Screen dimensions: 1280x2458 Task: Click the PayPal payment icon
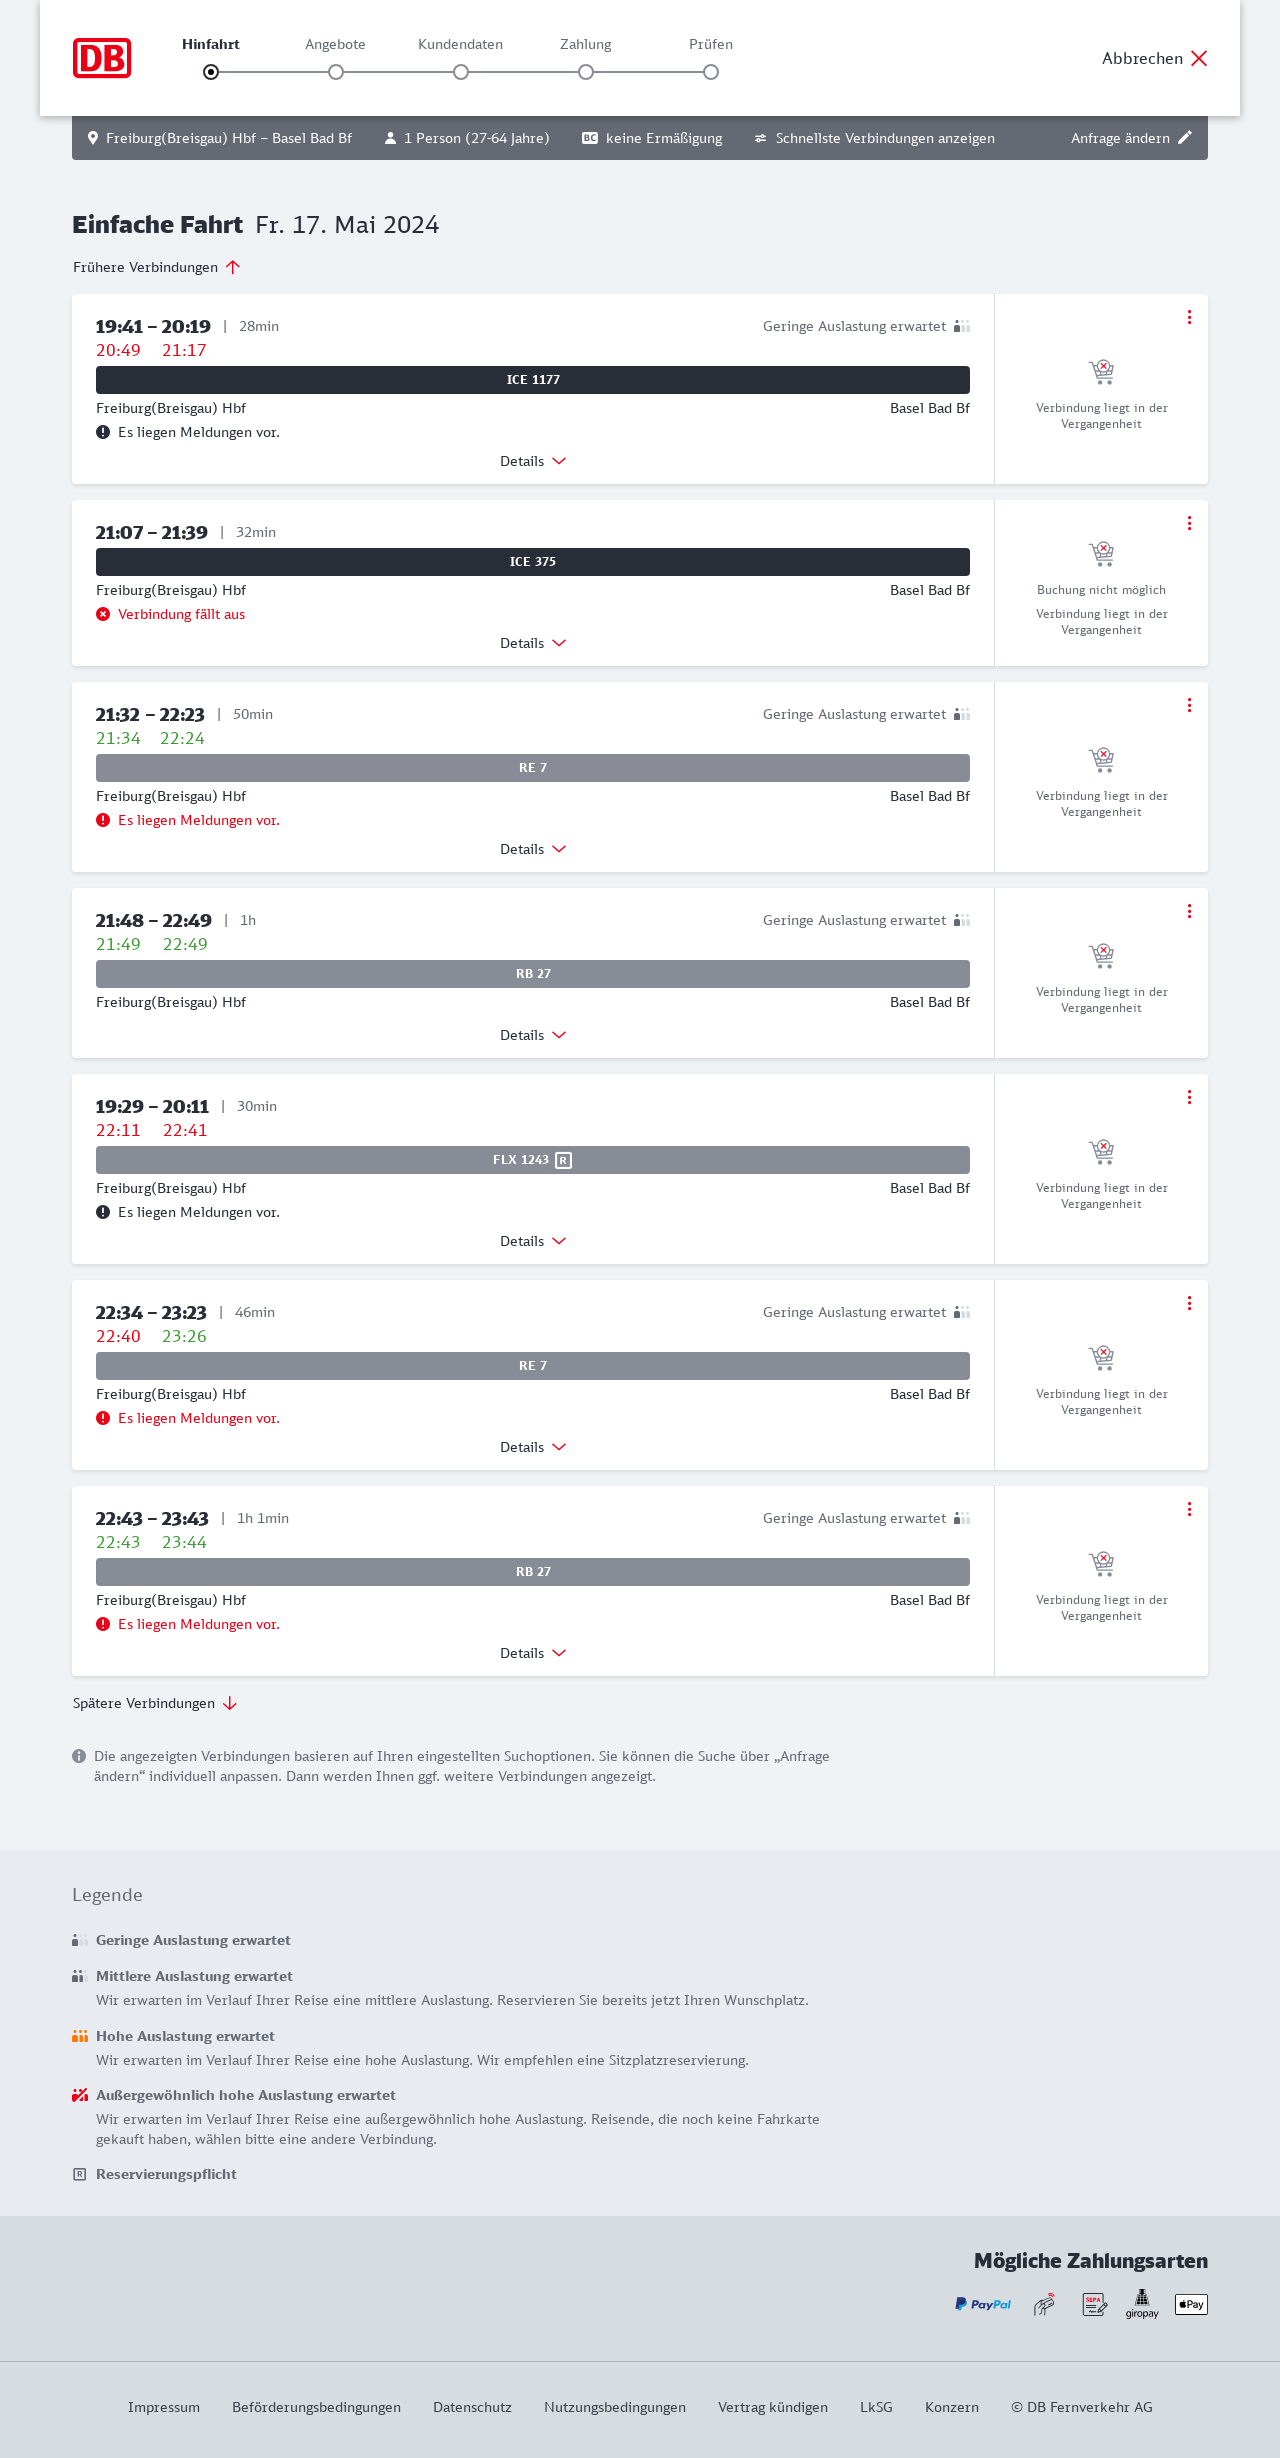983,2304
